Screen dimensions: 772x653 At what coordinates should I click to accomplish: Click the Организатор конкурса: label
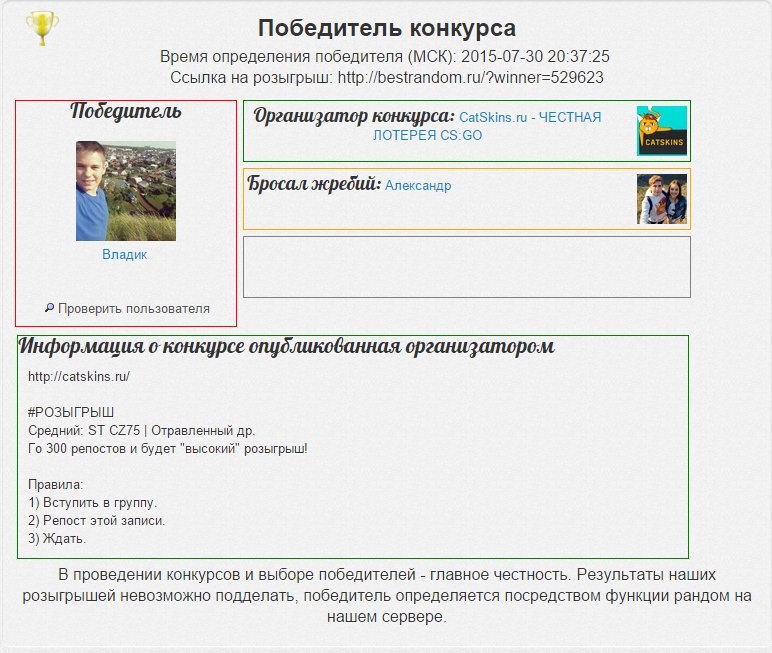[x=354, y=117]
